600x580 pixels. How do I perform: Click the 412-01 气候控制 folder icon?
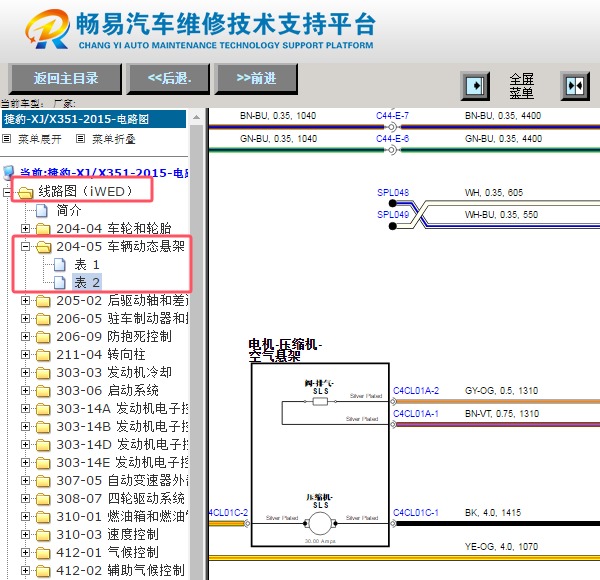click(43, 552)
